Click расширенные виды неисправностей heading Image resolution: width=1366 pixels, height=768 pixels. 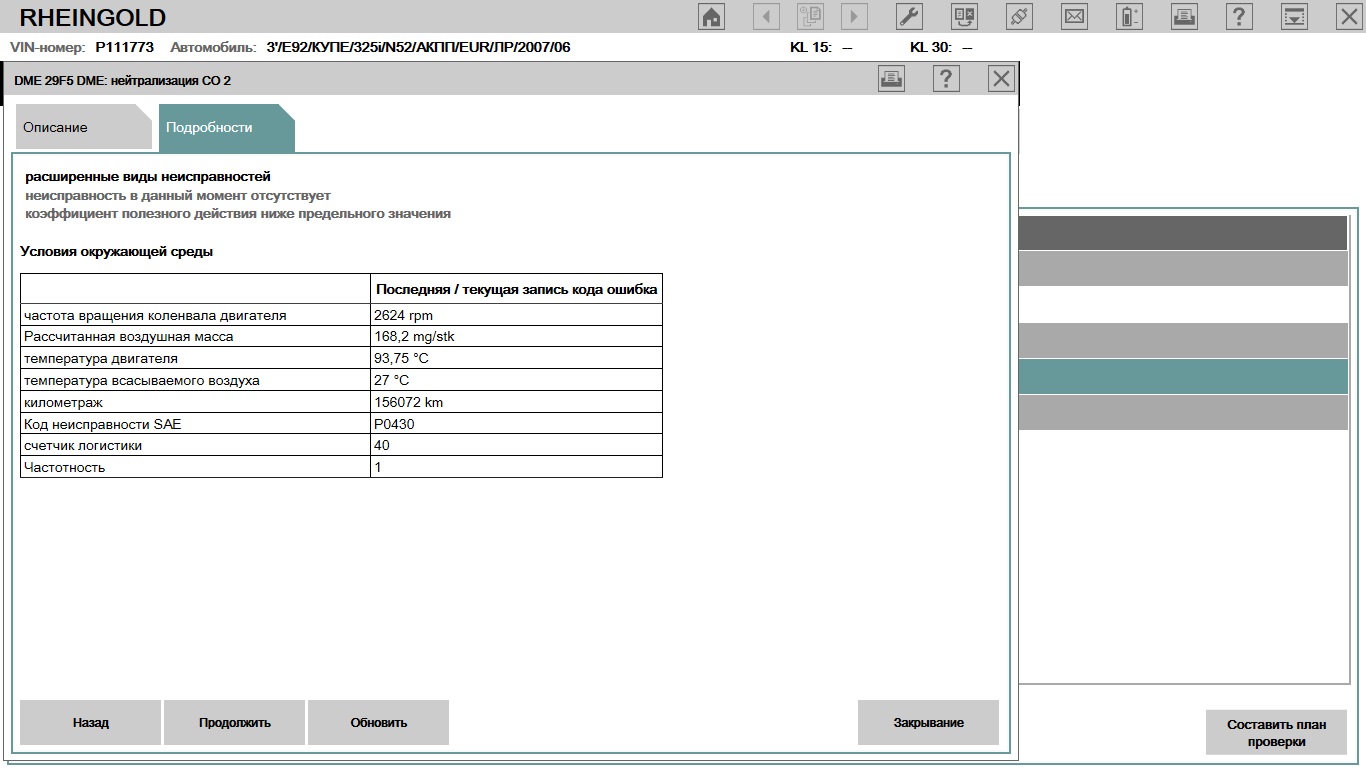pyautogui.click(x=148, y=177)
